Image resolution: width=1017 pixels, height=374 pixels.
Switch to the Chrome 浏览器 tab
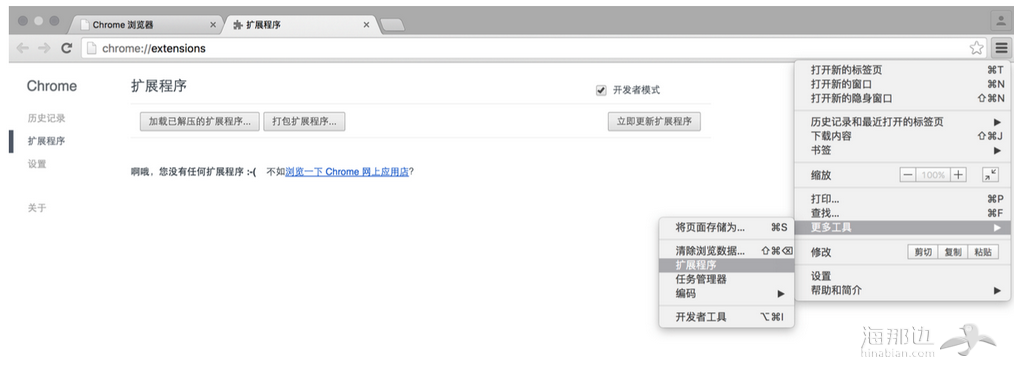[146, 25]
